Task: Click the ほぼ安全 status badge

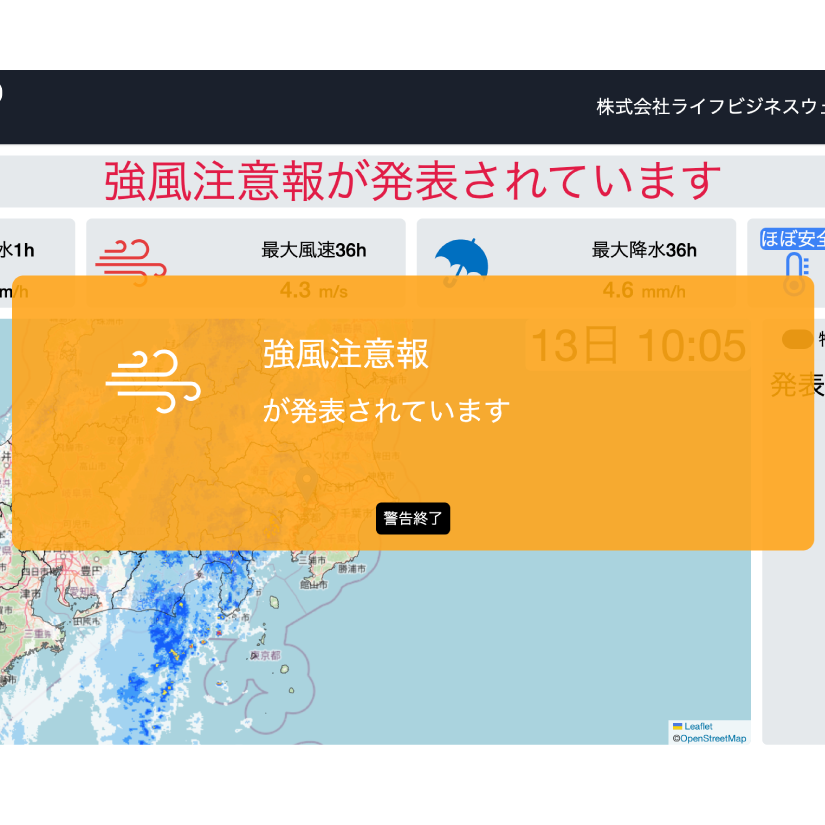Action: tap(794, 238)
